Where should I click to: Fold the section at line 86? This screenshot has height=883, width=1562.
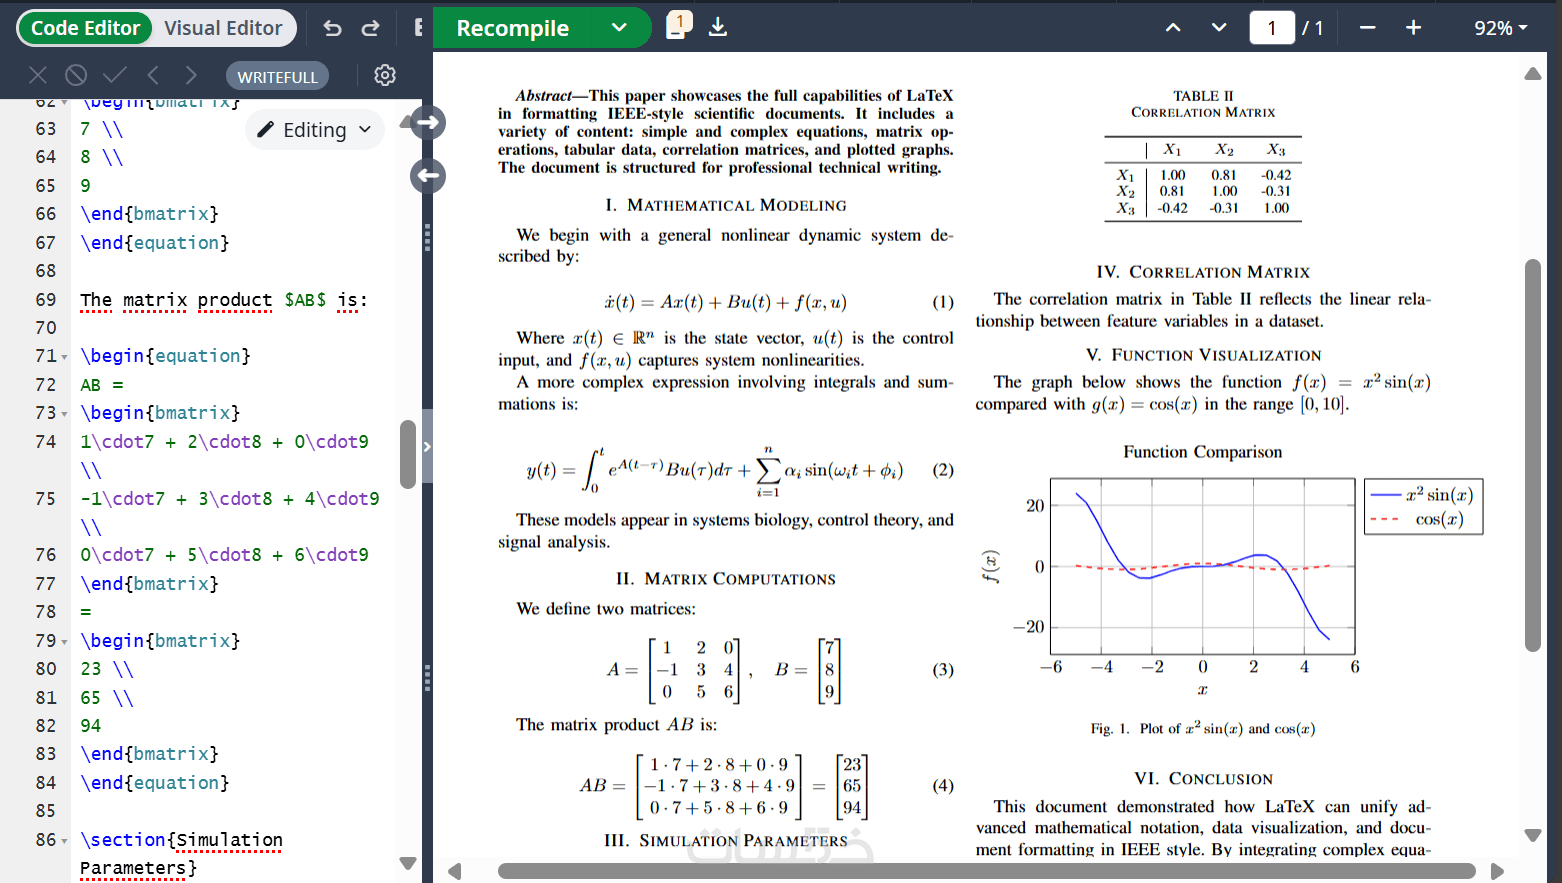coord(65,841)
